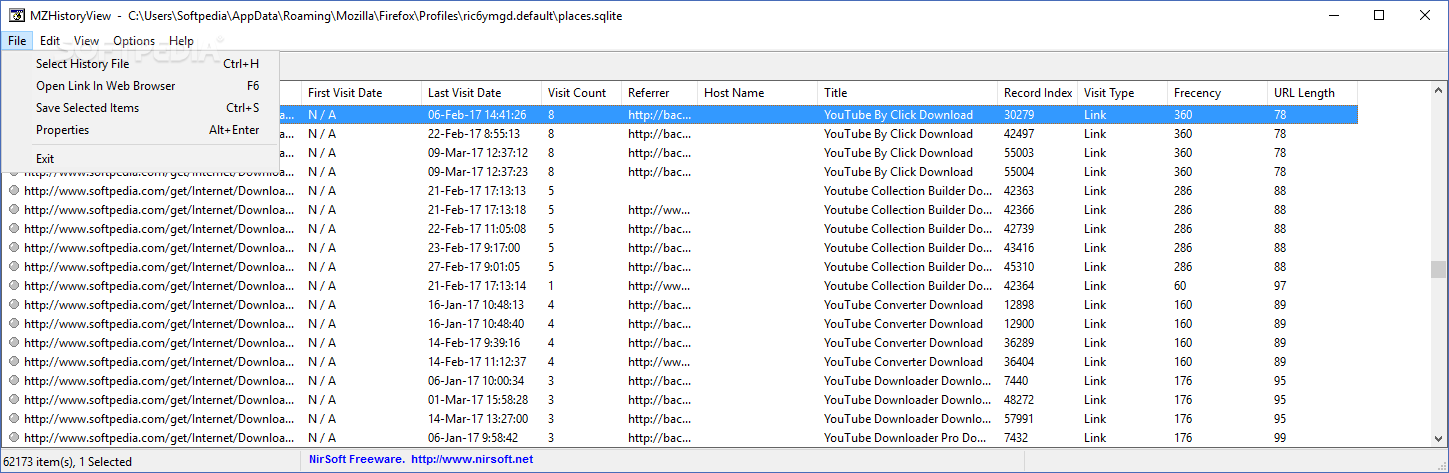Click the gray bullet icon of row with record index 7440
This screenshot has width=1449, height=473.
click(x=14, y=381)
